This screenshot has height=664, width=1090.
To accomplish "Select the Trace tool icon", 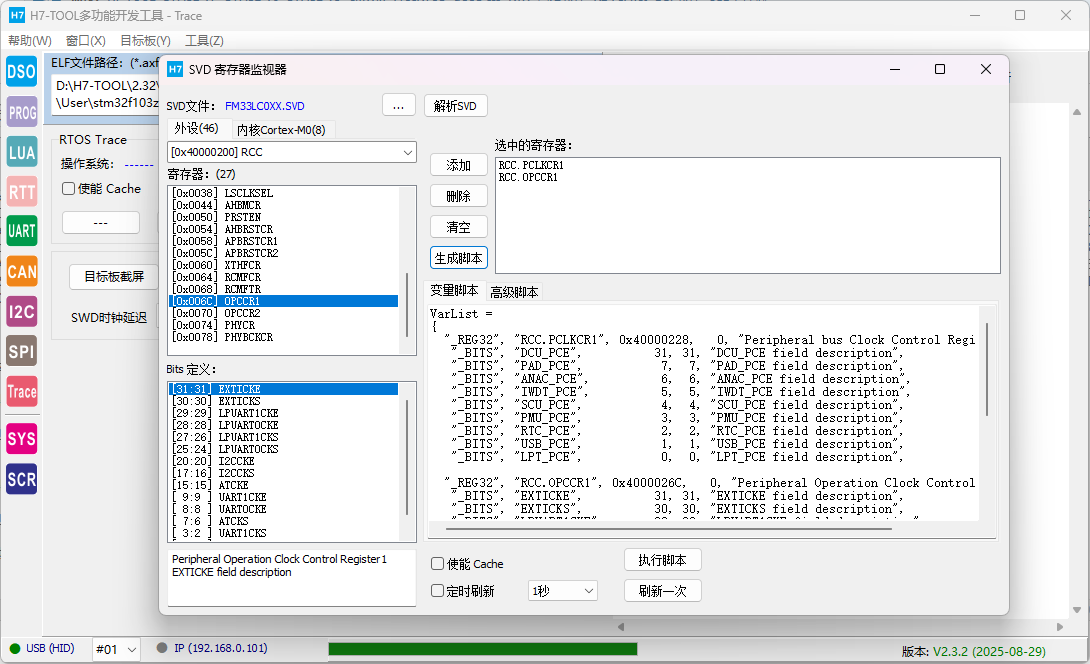I will click(22, 391).
